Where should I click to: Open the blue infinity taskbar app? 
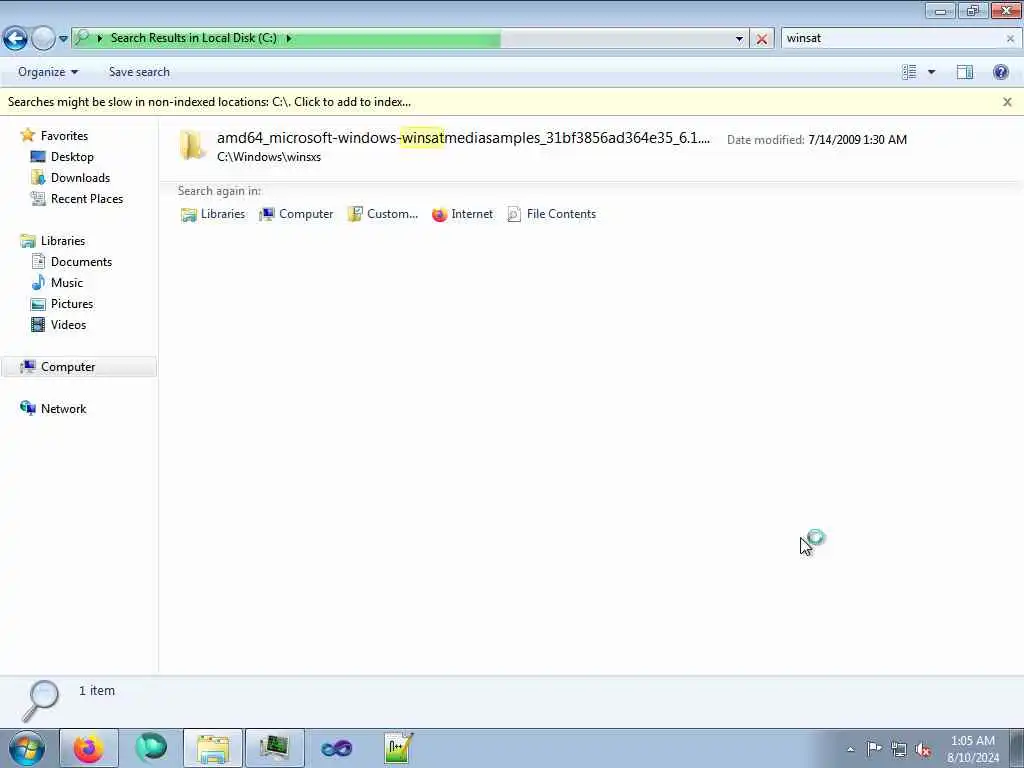click(x=337, y=748)
